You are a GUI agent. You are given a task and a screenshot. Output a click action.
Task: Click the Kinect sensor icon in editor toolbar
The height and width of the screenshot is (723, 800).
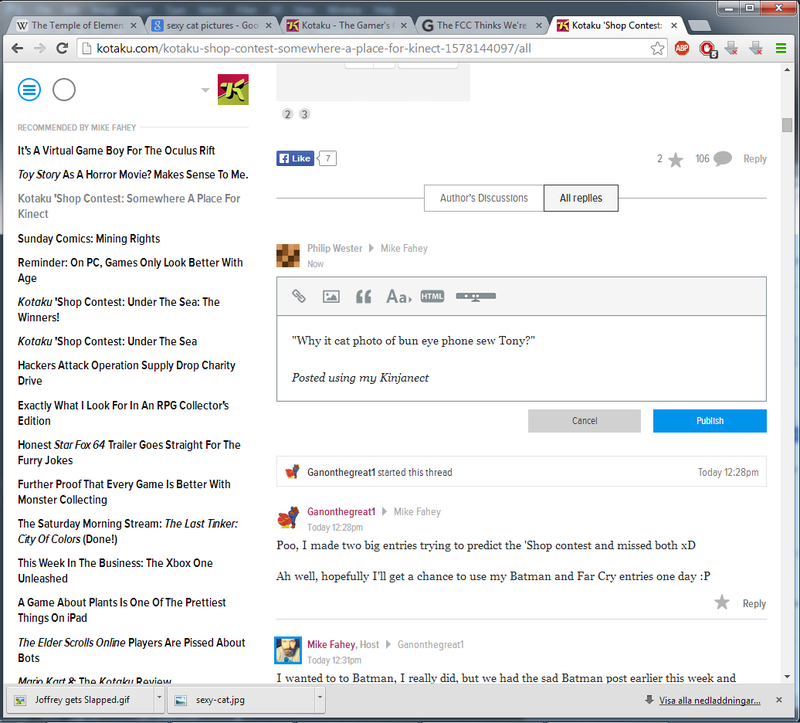click(476, 296)
